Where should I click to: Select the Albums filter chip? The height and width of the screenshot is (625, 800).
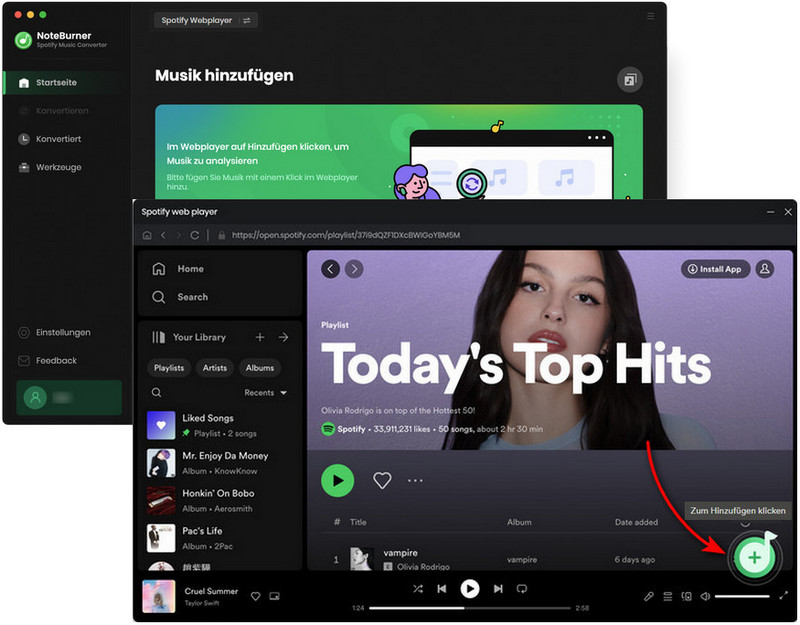pos(260,368)
